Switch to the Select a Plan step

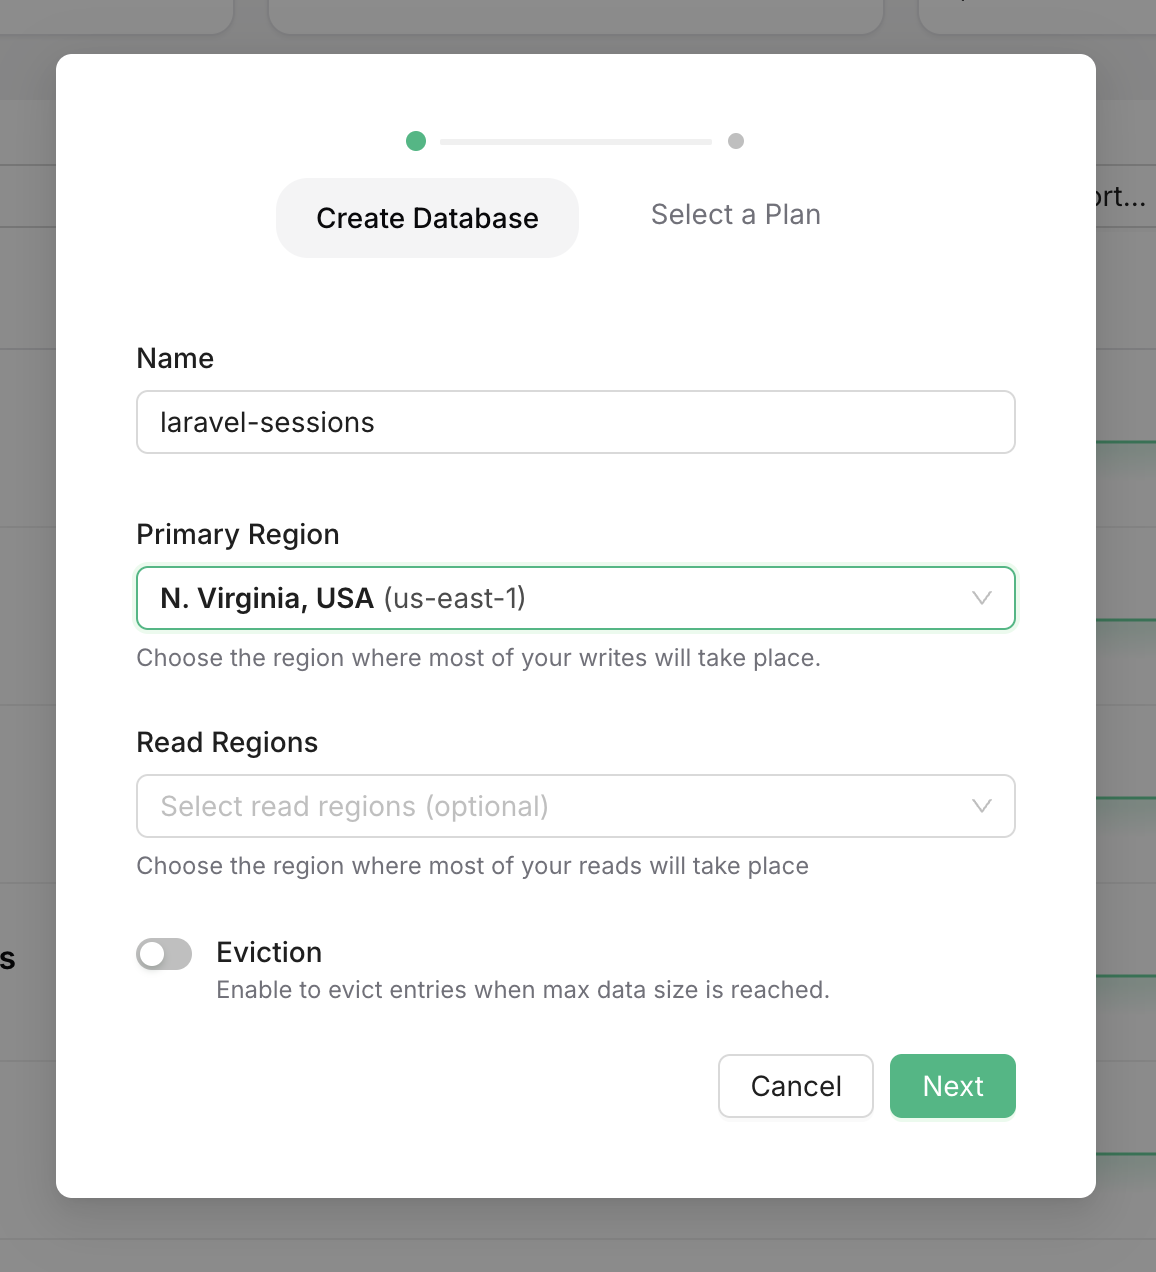point(736,214)
